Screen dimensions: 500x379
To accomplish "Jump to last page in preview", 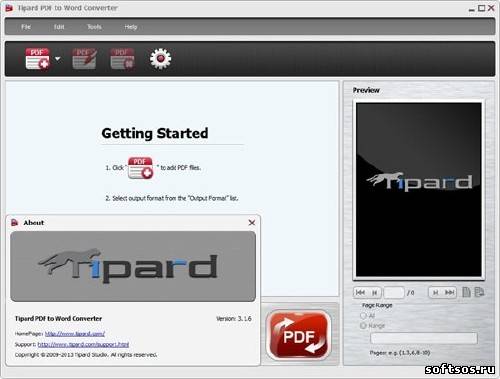I will pos(449,293).
